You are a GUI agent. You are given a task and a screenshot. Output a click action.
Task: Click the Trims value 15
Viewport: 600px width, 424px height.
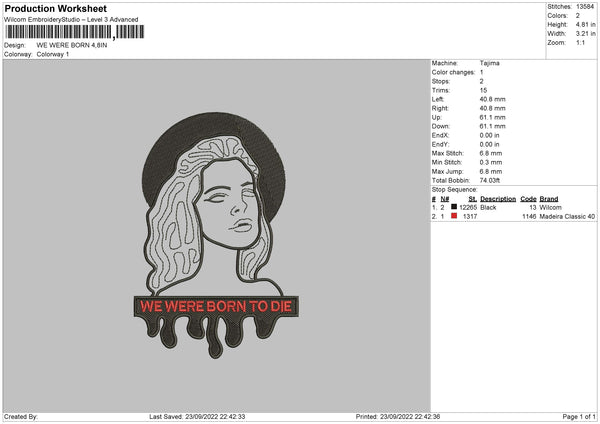[x=483, y=90]
